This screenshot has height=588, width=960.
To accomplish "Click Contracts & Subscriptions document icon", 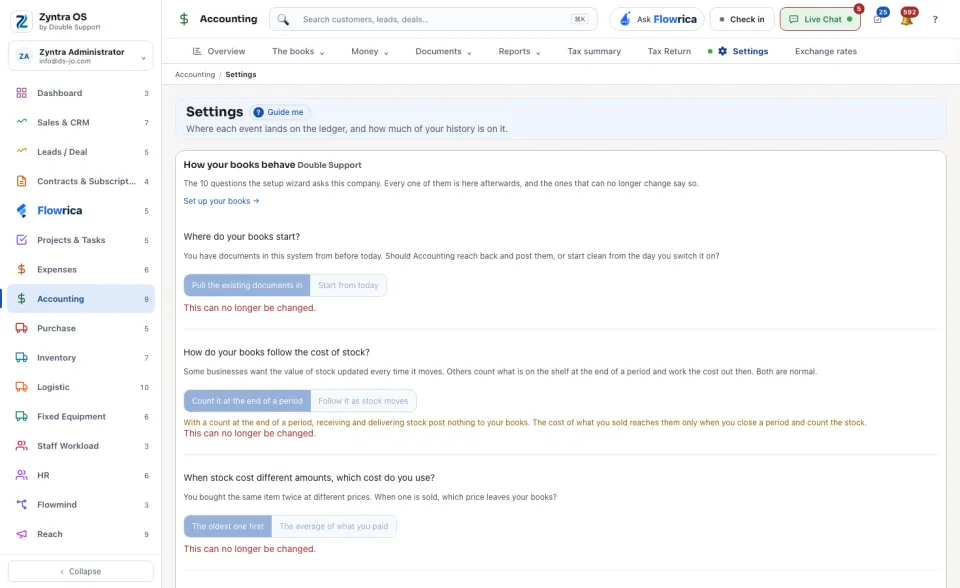I will pyautogui.click(x=21, y=181).
